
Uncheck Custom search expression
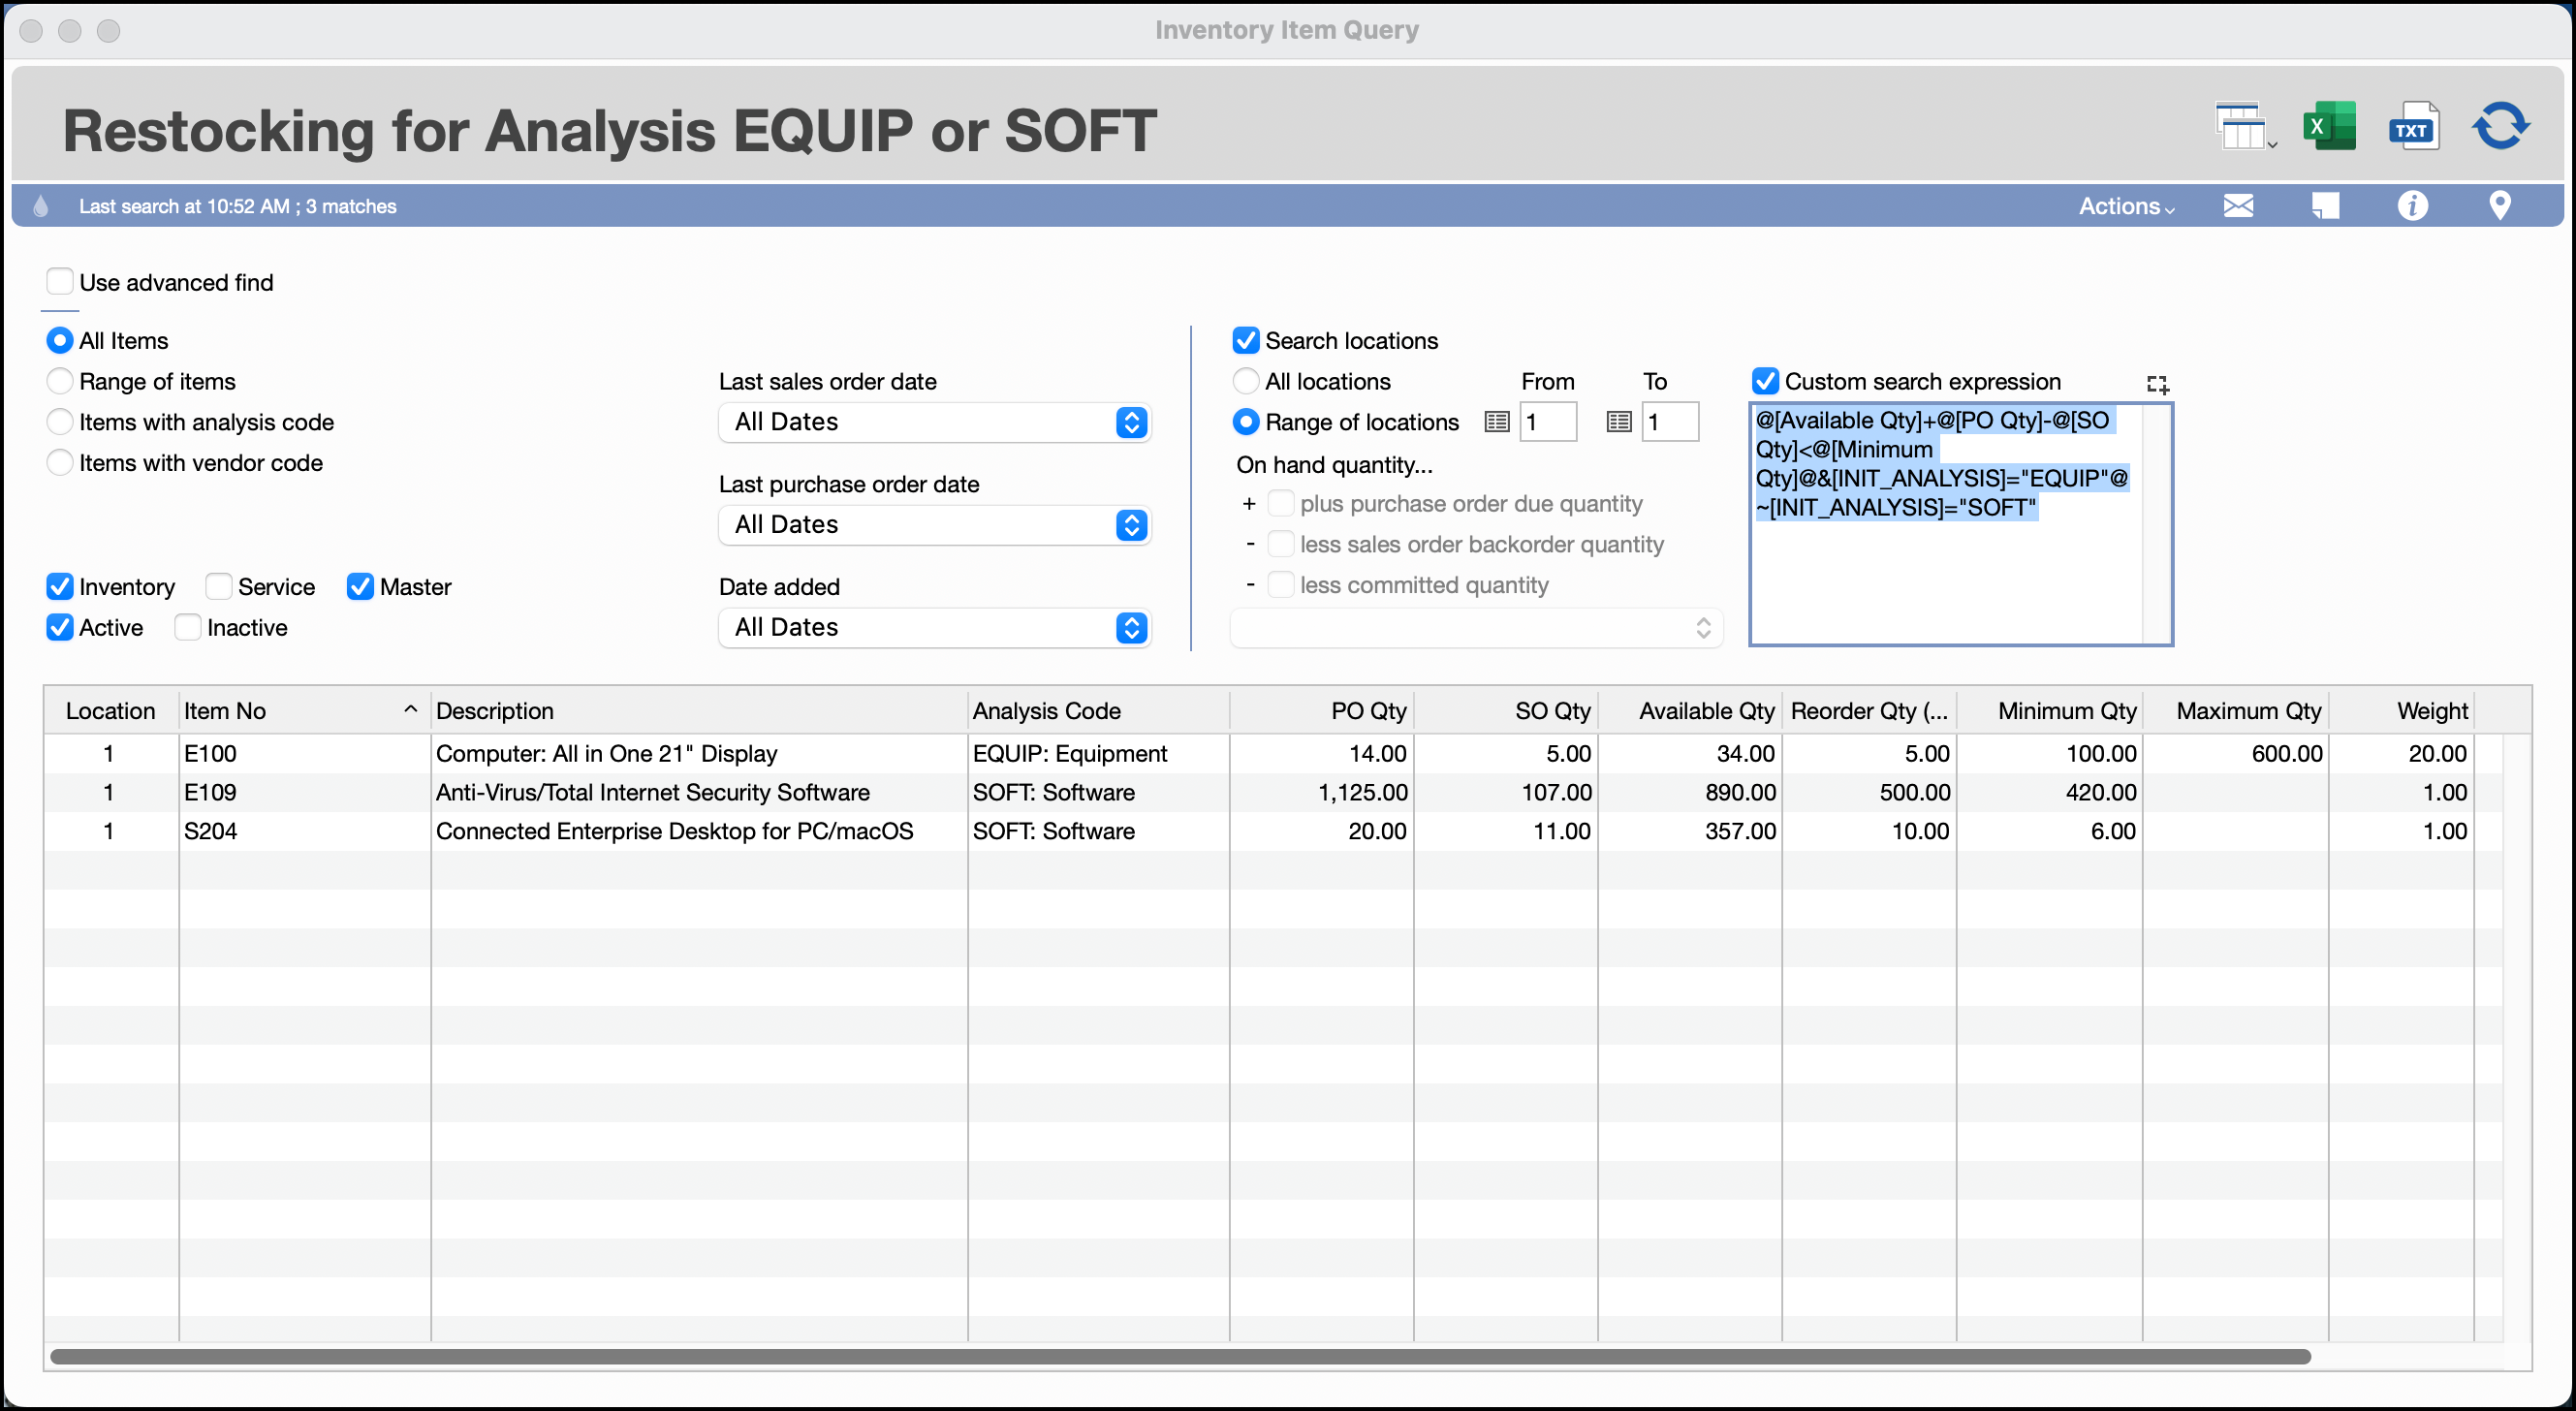click(x=1765, y=382)
